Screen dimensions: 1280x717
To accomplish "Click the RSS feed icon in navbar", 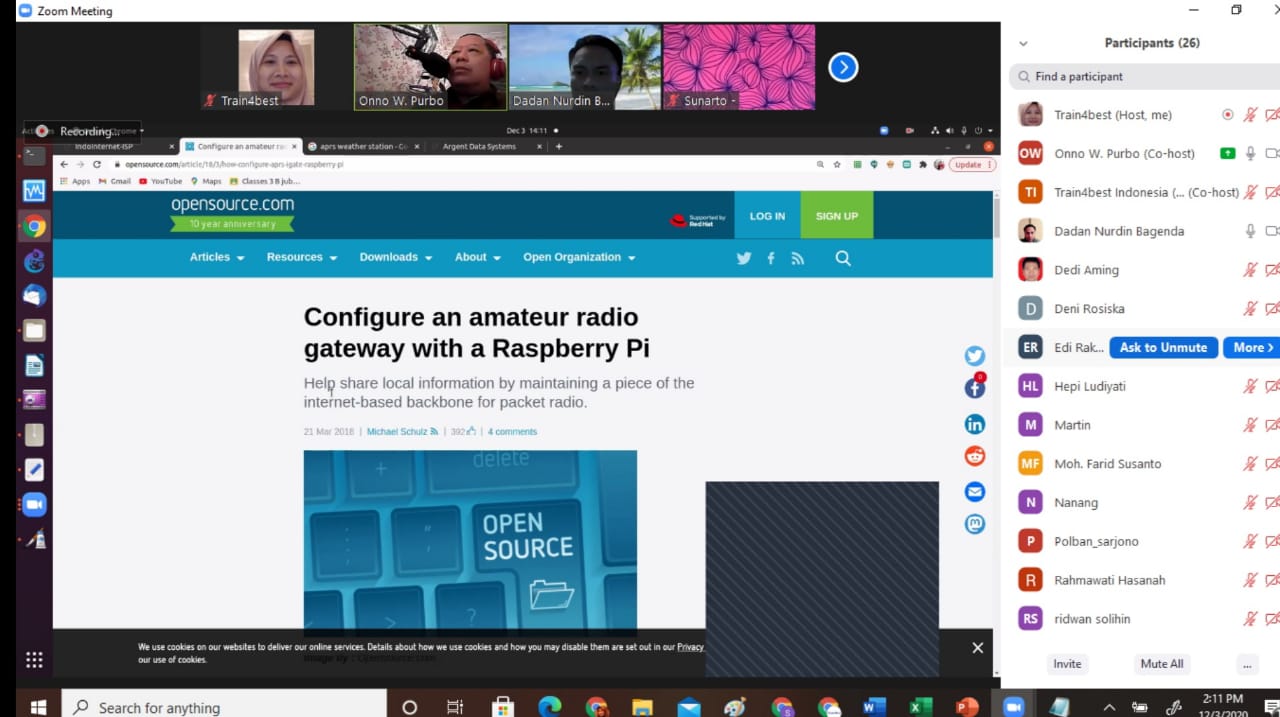I will tap(797, 258).
